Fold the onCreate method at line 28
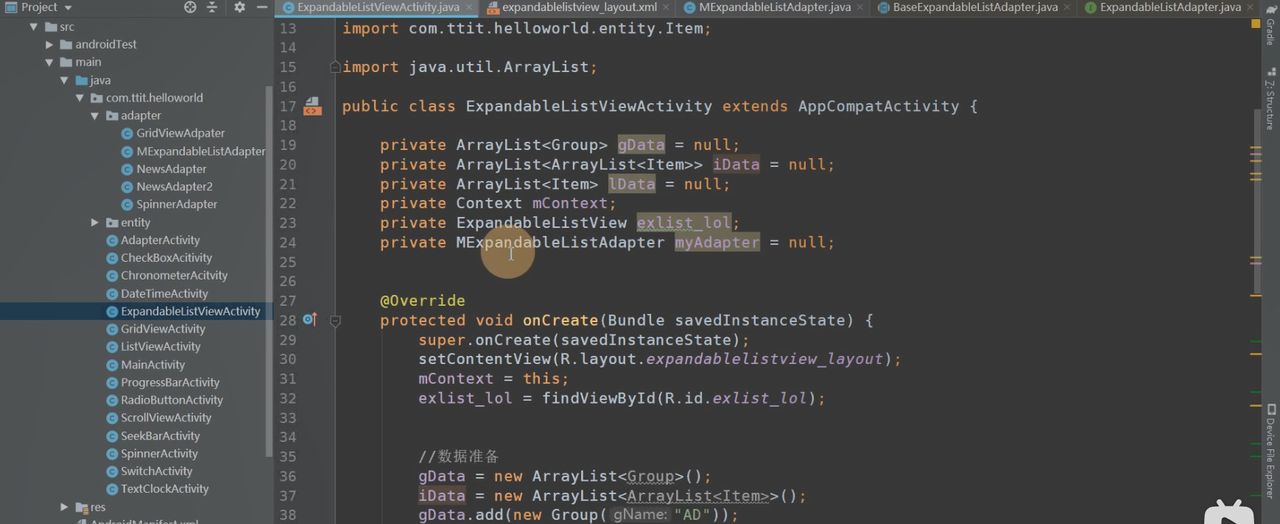Viewport: 1280px width, 524px height. click(x=335, y=321)
